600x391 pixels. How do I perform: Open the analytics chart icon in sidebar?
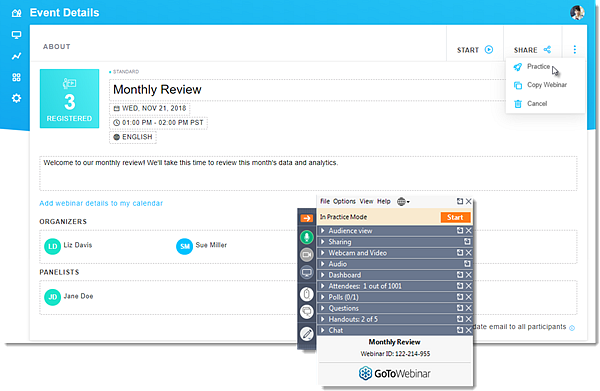[x=16, y=56]
